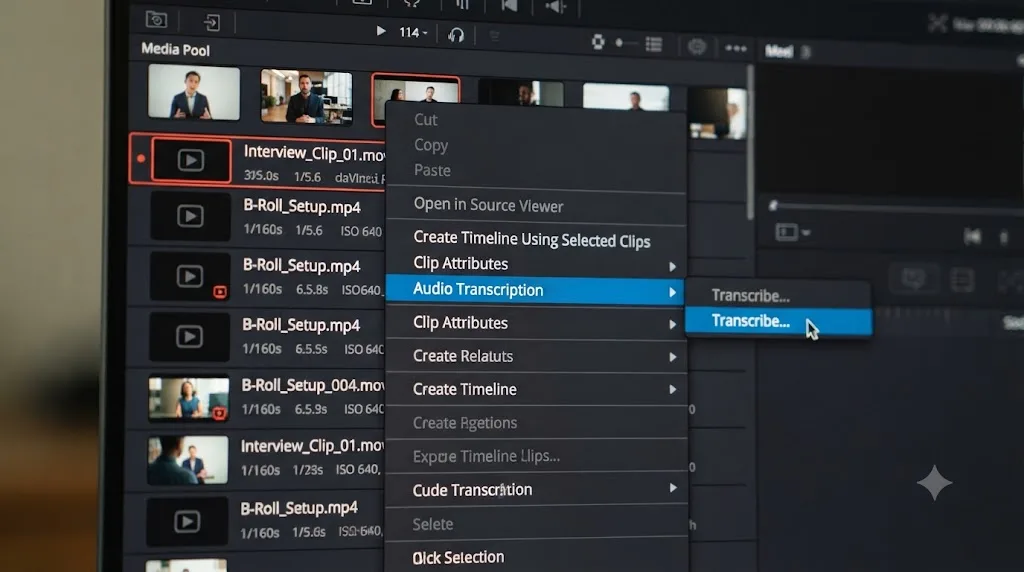Image resolution: width=1024 pixels, height=572 pixels.
Task: Switch Media Pool to list view icon
Action: (x=654, y=44)
